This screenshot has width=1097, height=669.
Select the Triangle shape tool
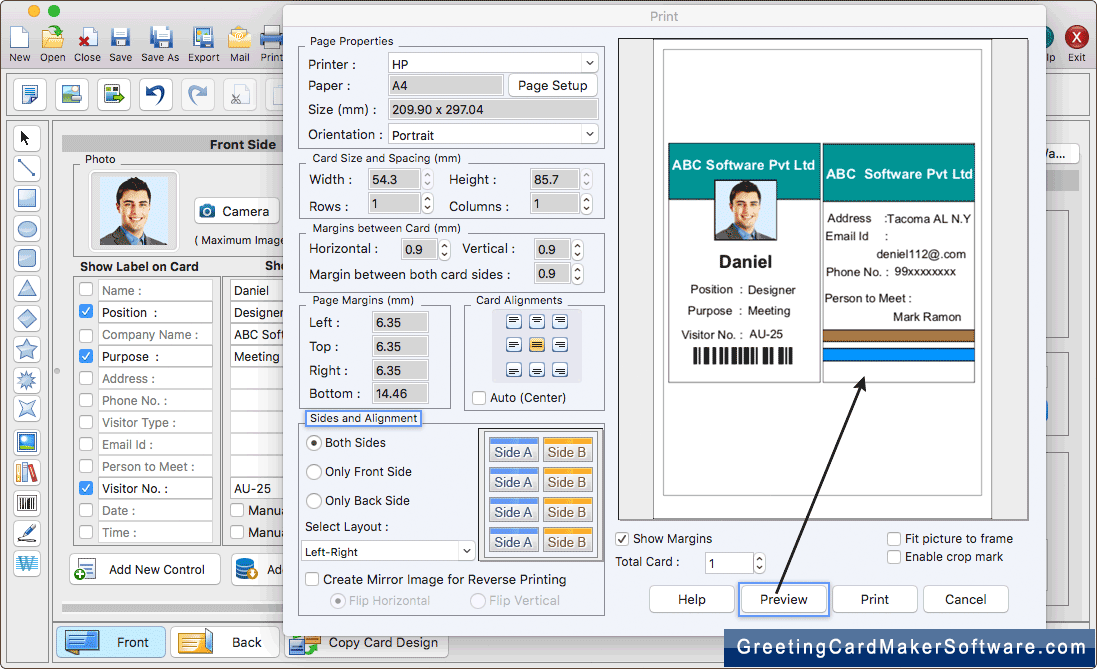point(27,288)
